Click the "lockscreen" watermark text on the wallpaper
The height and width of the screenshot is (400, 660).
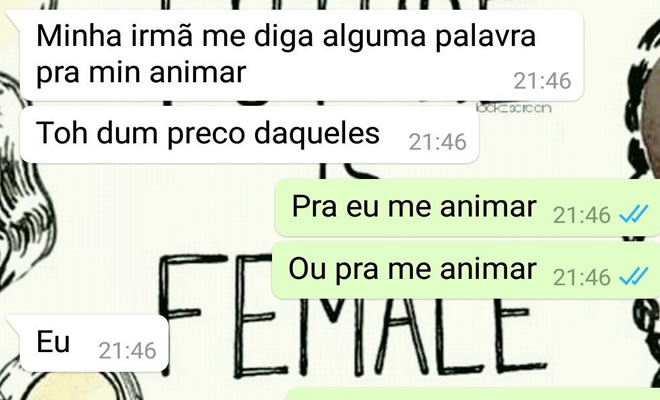tap(514, 108)
